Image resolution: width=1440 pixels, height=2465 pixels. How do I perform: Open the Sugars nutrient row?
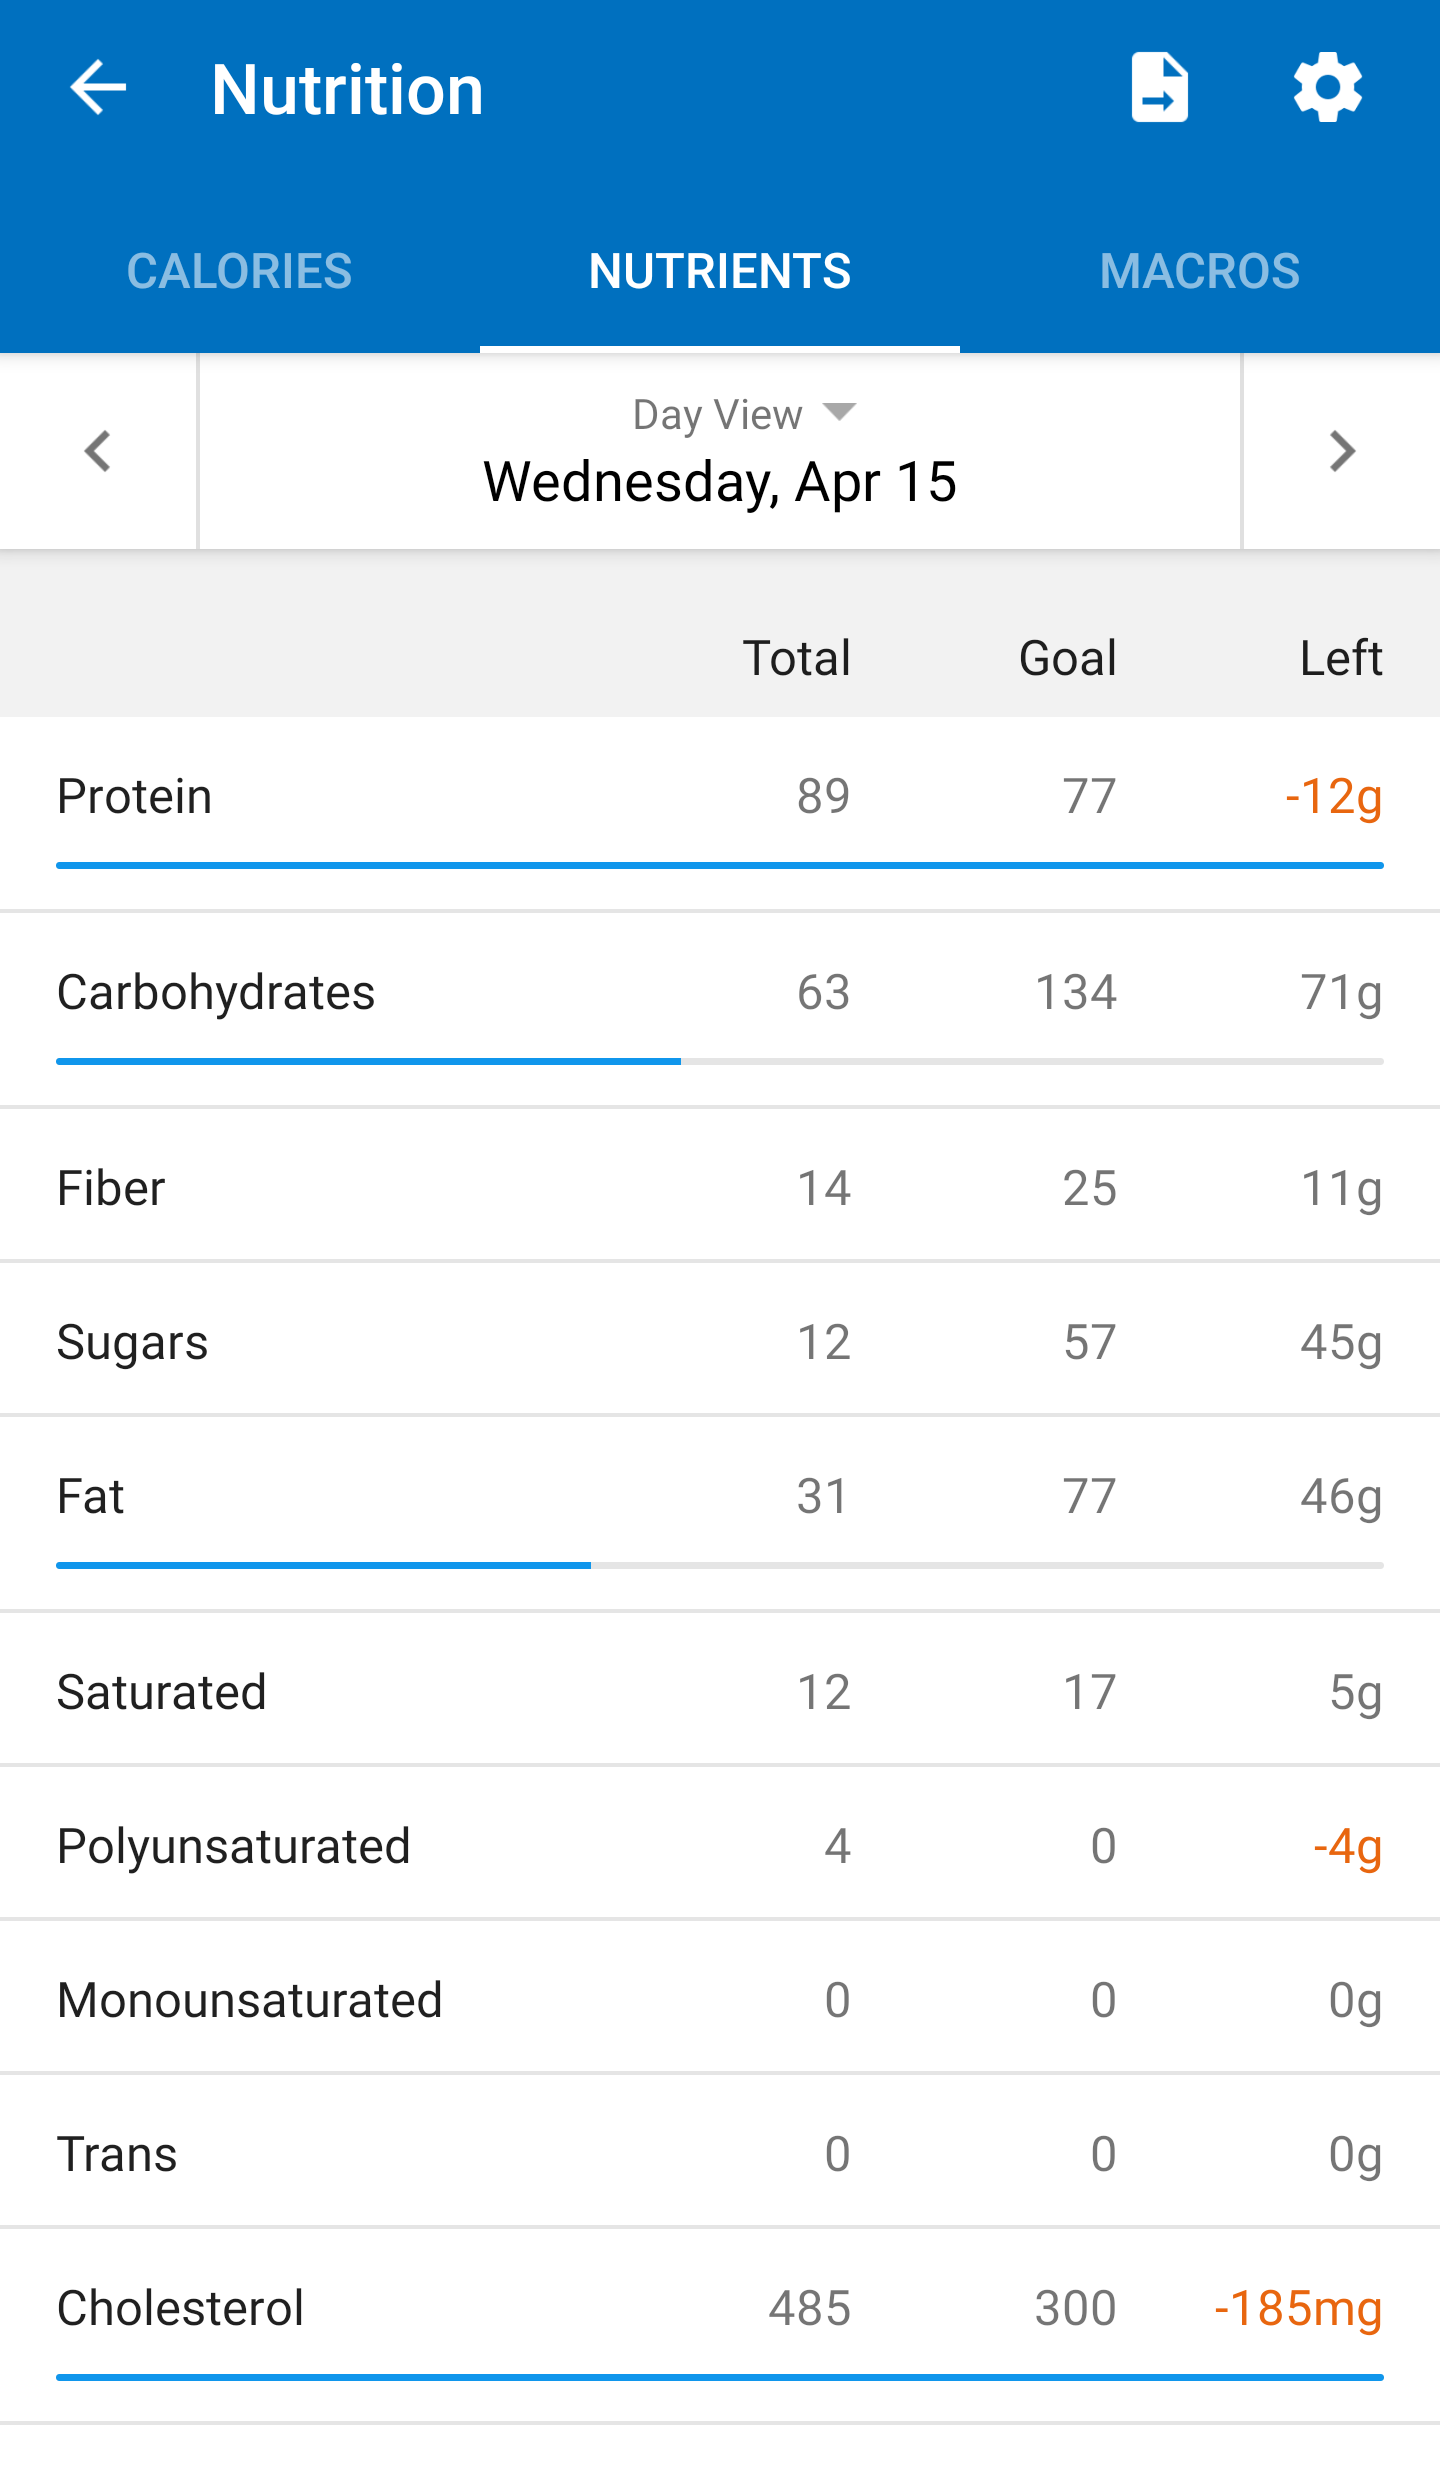click(x=719, y=1342)
